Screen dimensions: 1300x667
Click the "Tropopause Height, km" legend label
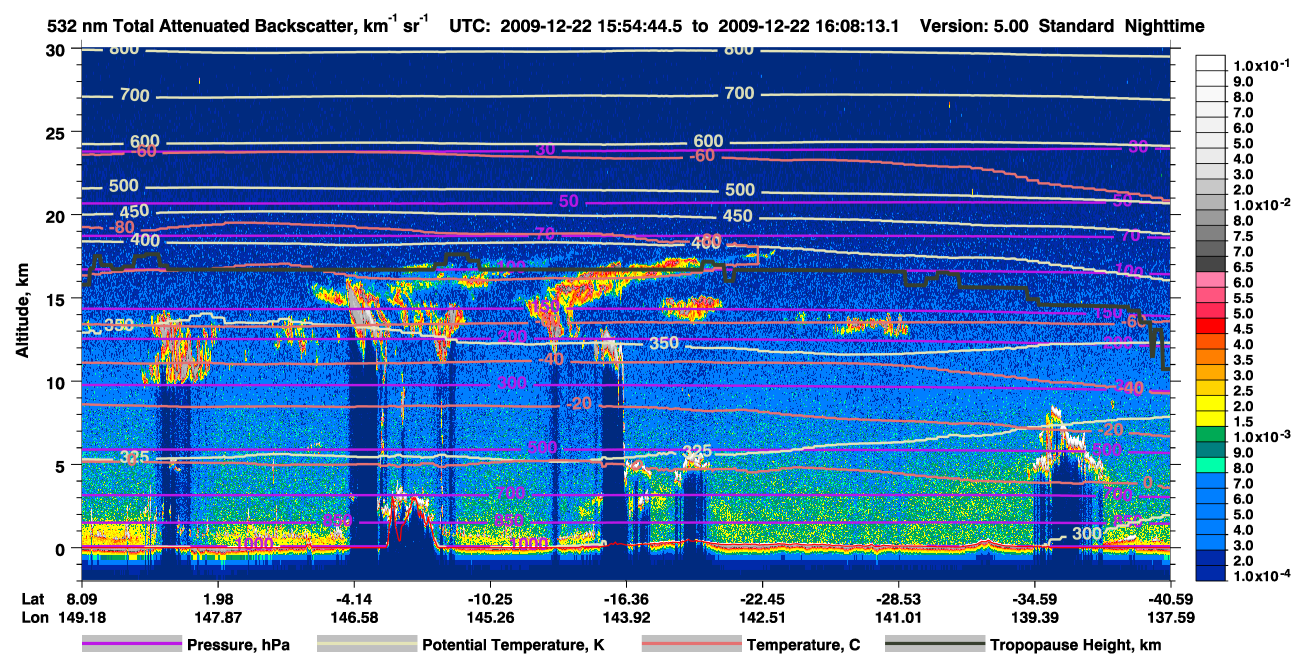pyautogui.click(x=1076, y=646)
